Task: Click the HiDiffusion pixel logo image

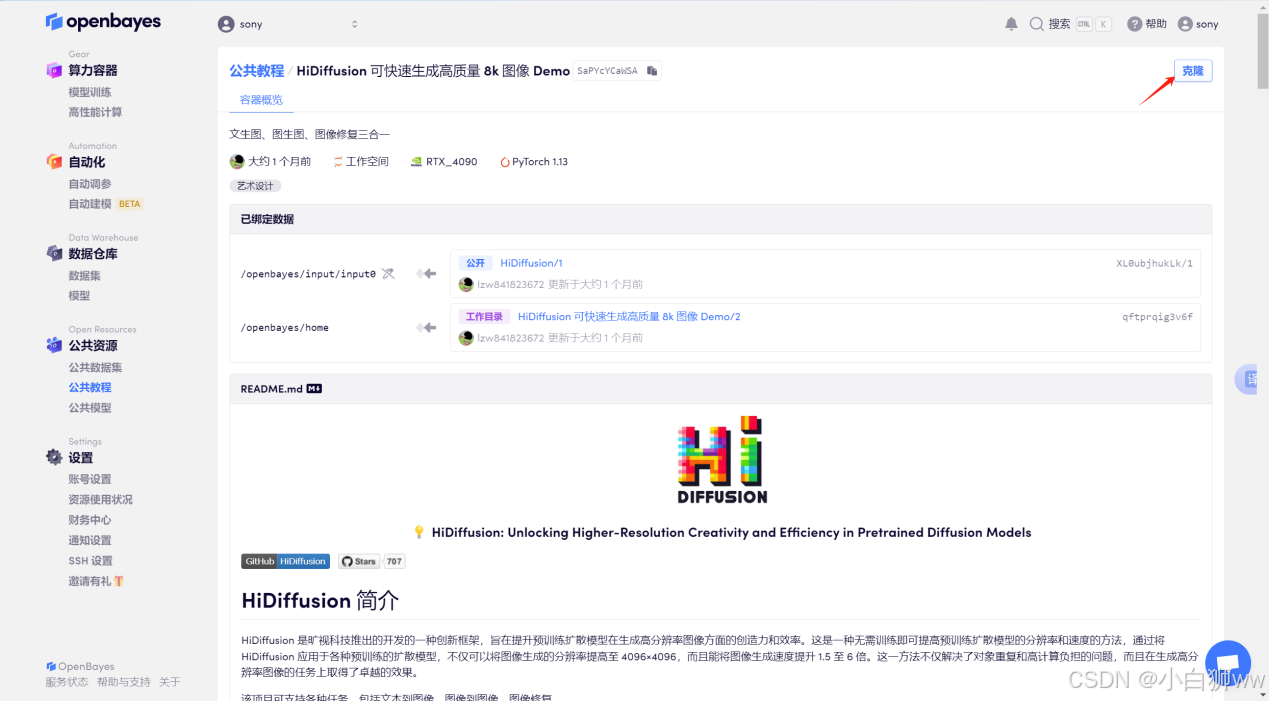Action: (721, 460)
